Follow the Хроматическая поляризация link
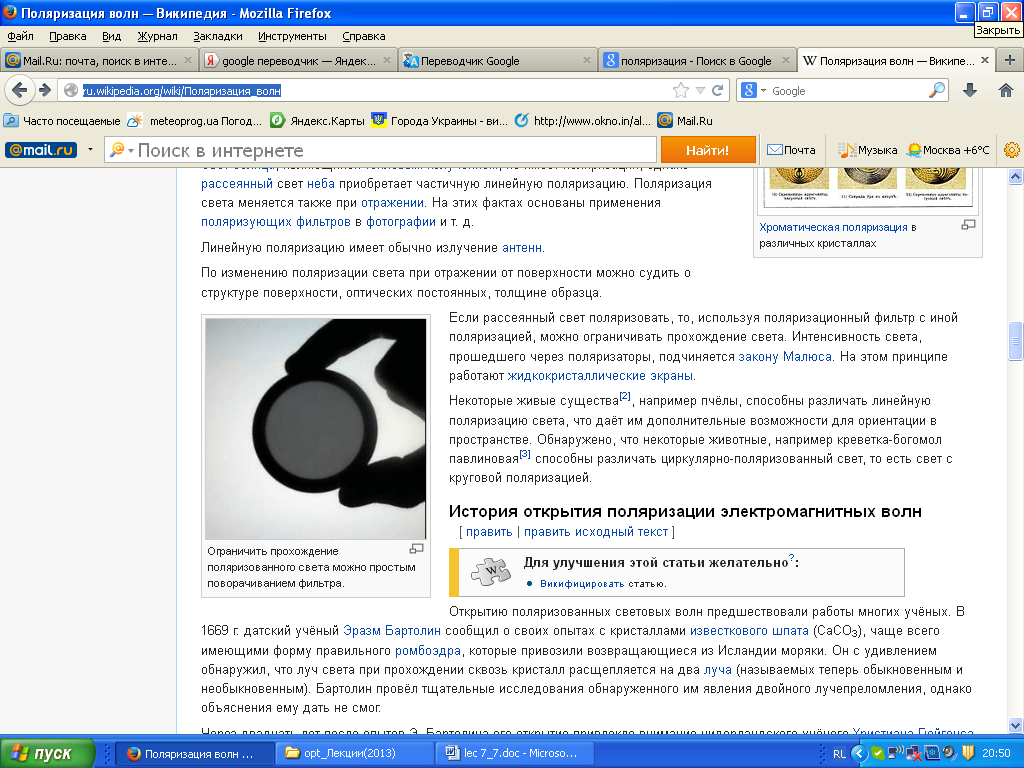Screen dimensions: 1024x768 click(833, 227)
